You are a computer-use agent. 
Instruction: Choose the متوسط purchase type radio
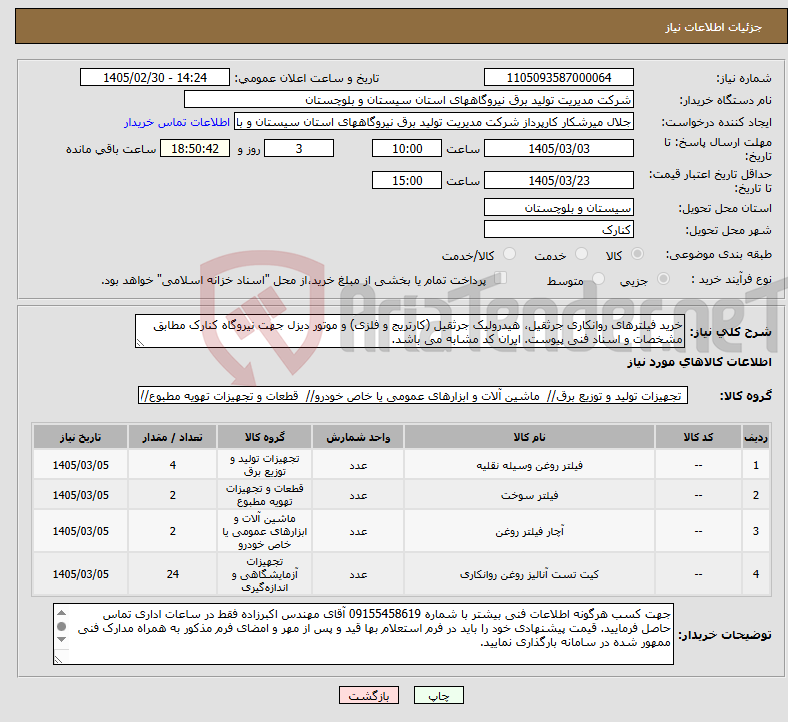[x=598, y=278]
